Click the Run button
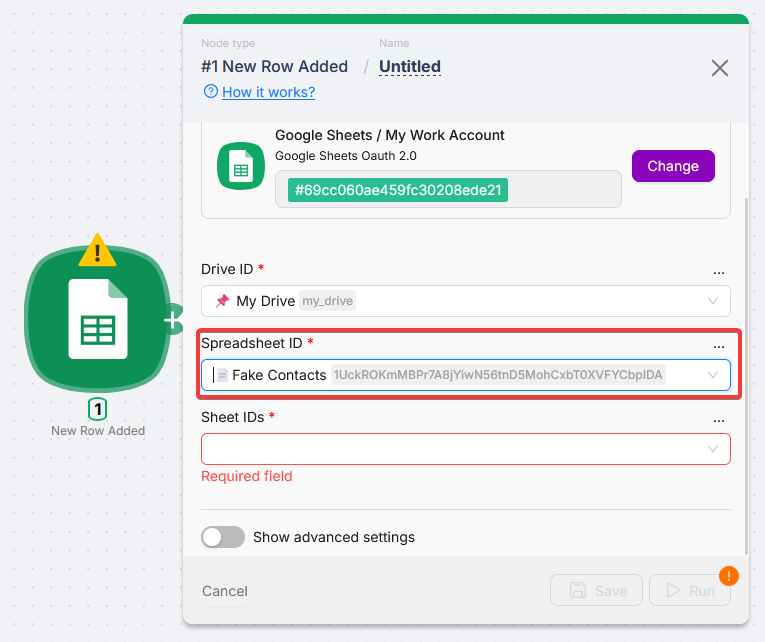Screen dimensions: 765x642 click(x=689, y=591)
